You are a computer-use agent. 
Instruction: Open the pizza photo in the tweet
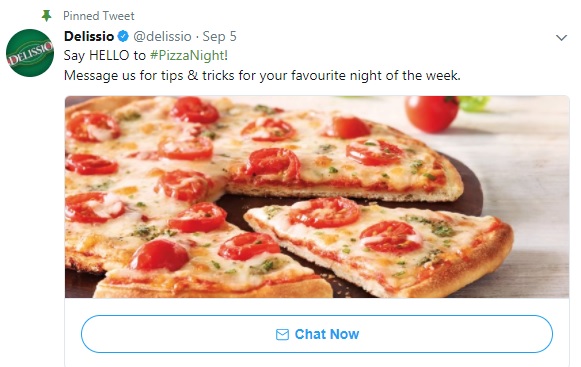click(x=317, y=197)
